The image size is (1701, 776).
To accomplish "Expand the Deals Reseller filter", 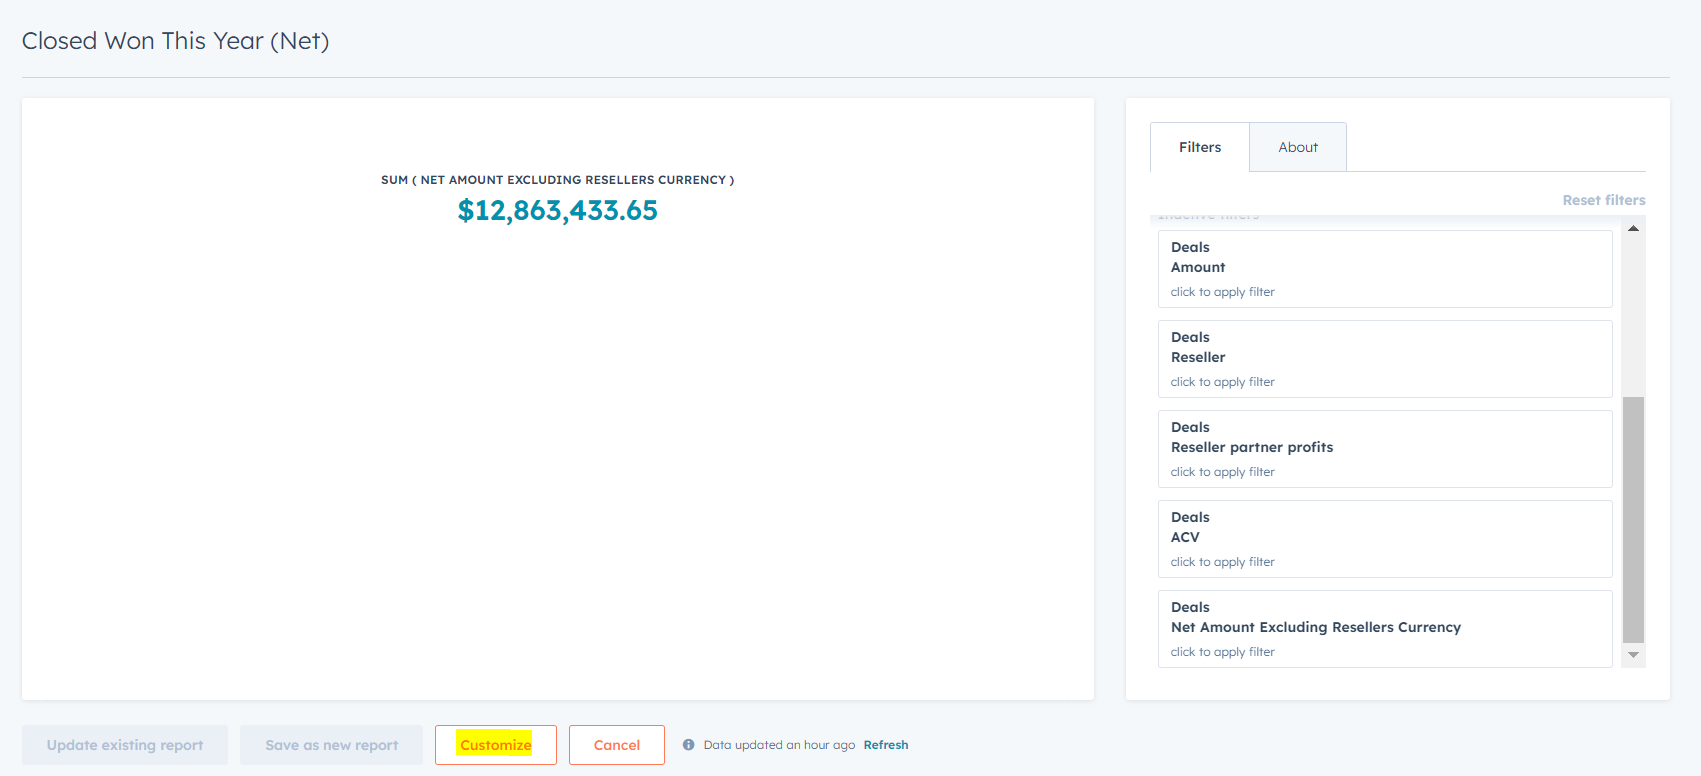I will point(1384,359).
